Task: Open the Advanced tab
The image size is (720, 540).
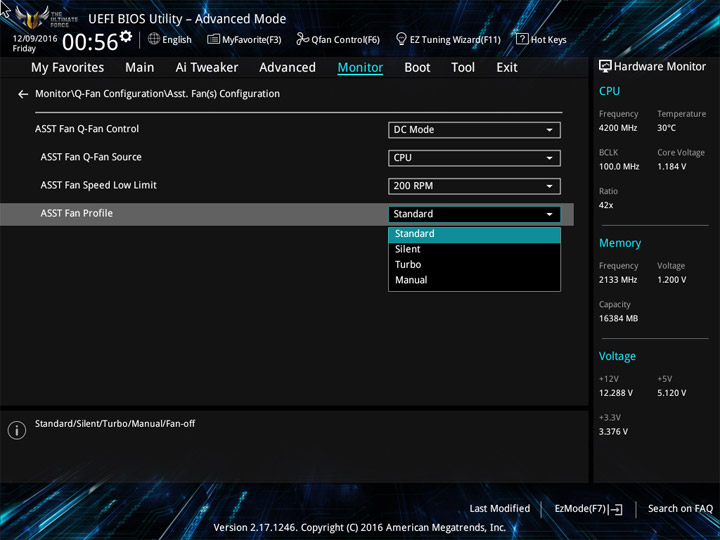Action: [x=287, y=68]
